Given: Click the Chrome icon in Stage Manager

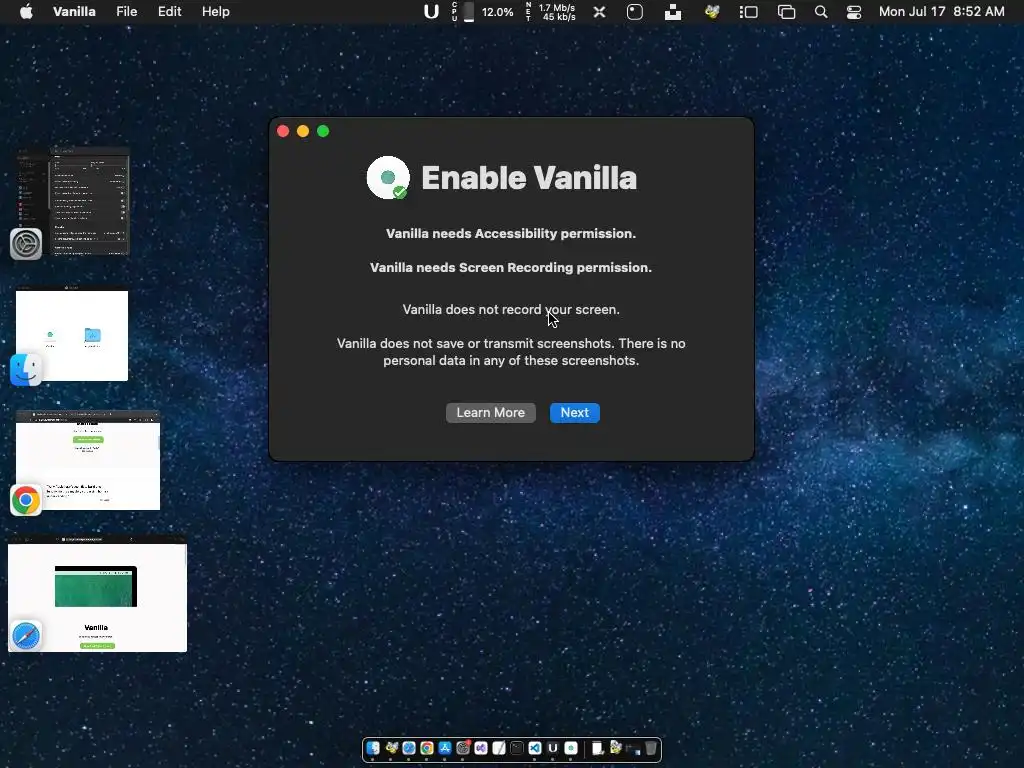Looking at the screenshot, I should point(26,500).
